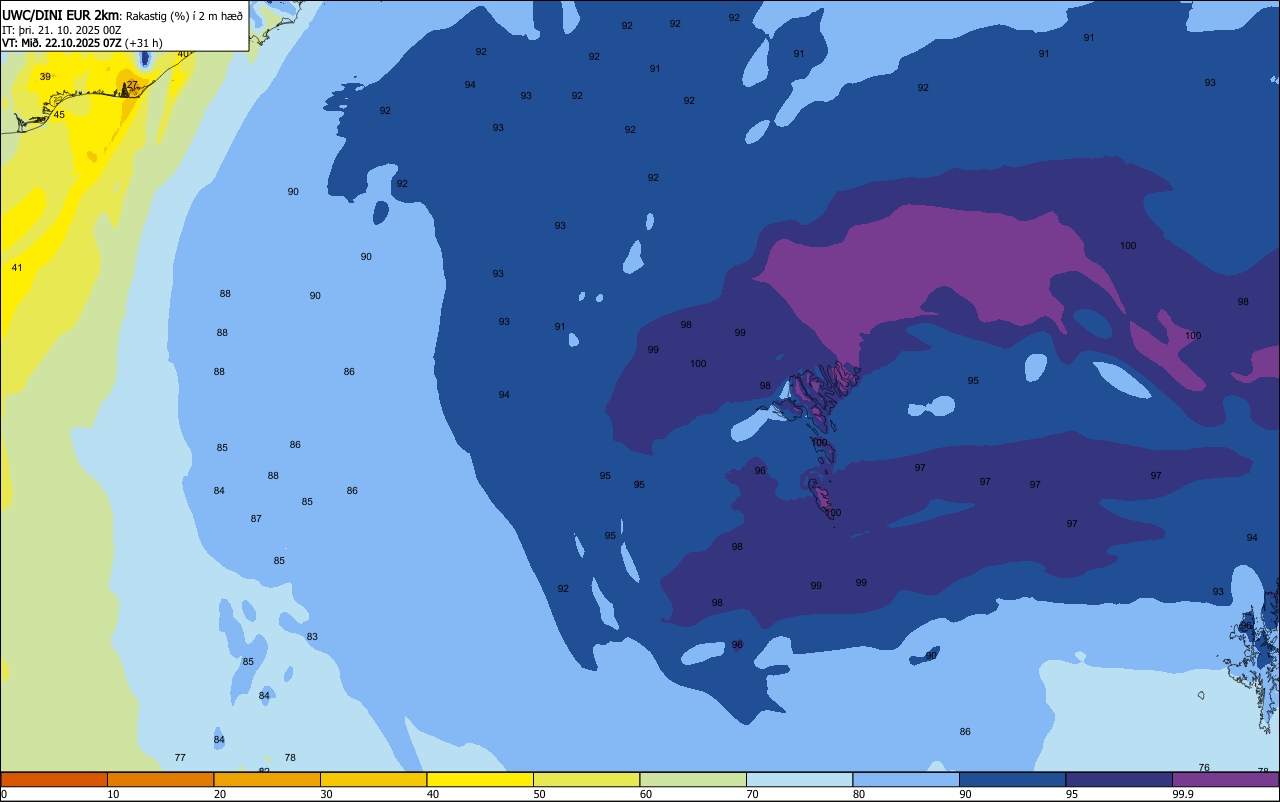Screen dimensions: 1280x802
Task: Click the '70' legend scale label
Action: point(752,794)
